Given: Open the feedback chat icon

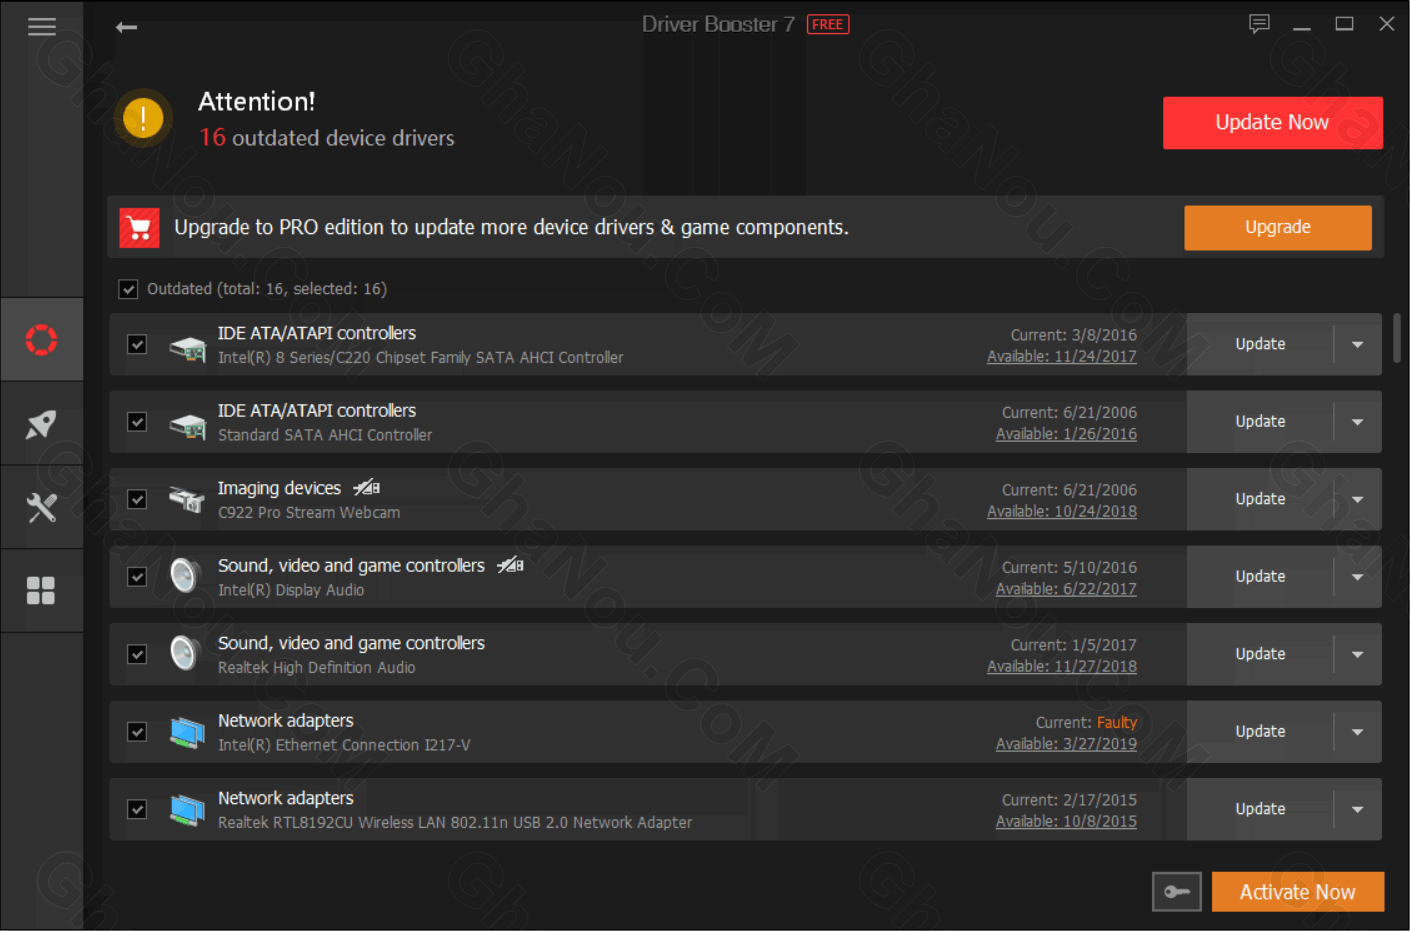Looking at the screenshot, I should [x=1259, y=24].
